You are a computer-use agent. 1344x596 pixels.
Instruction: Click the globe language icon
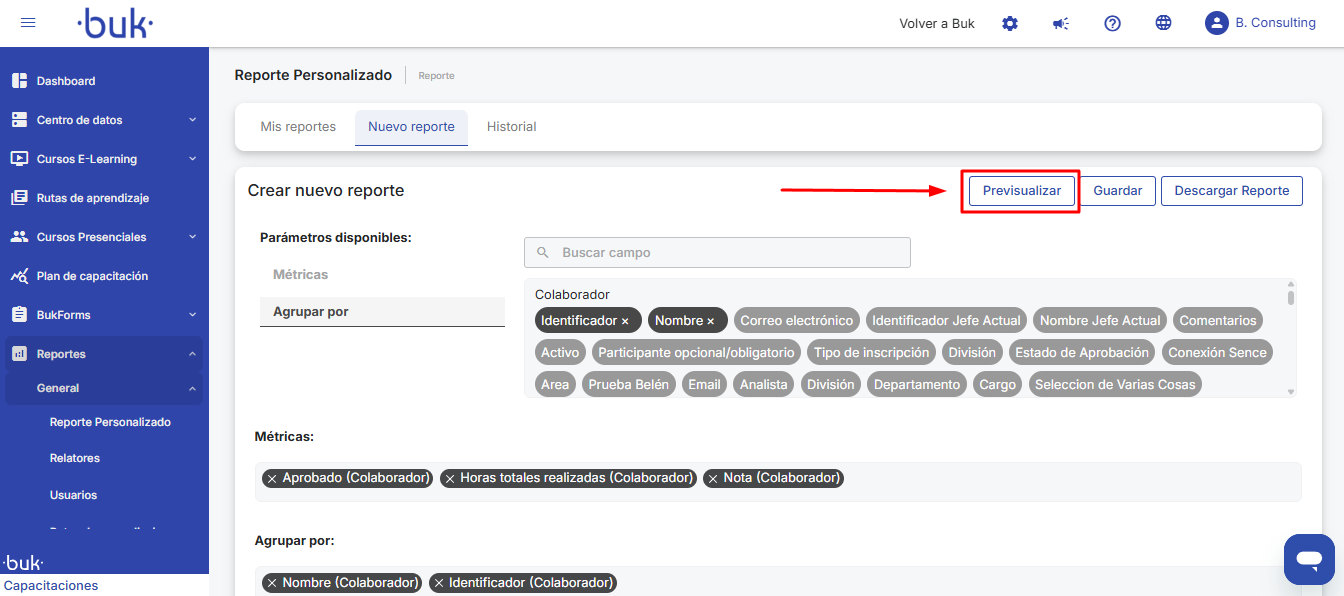[x=1163, y=23]
